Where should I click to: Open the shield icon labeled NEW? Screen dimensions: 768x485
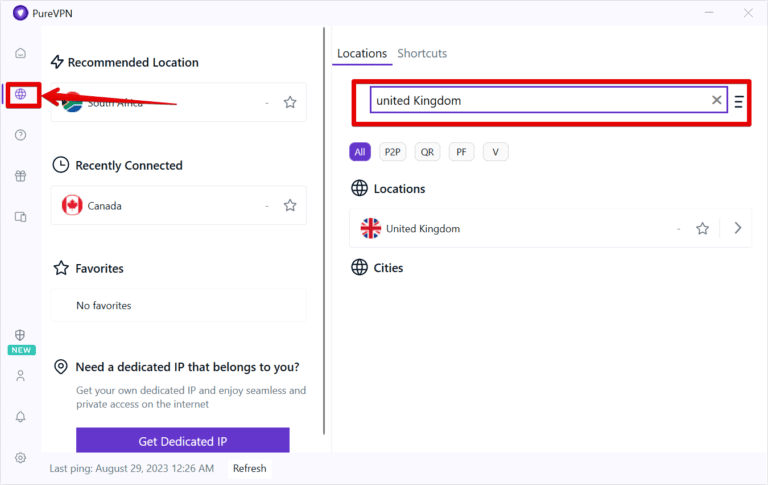click(x=20, y=336)
